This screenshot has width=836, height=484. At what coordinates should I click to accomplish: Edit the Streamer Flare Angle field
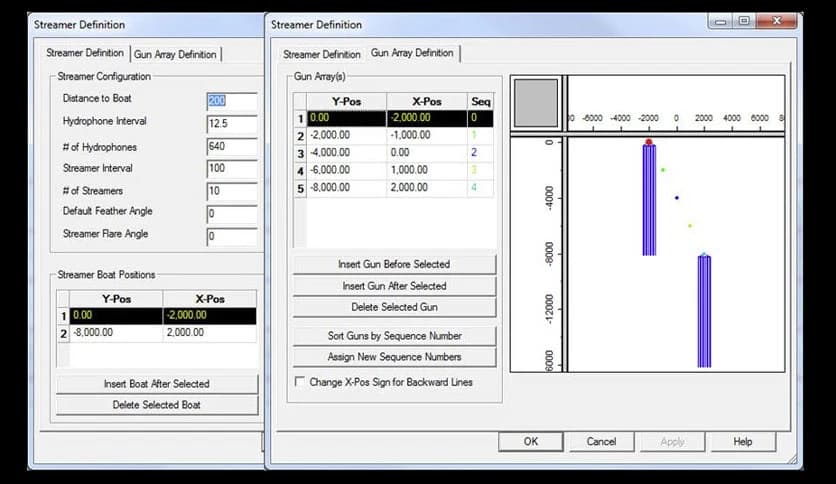click(x=232, y=237)
